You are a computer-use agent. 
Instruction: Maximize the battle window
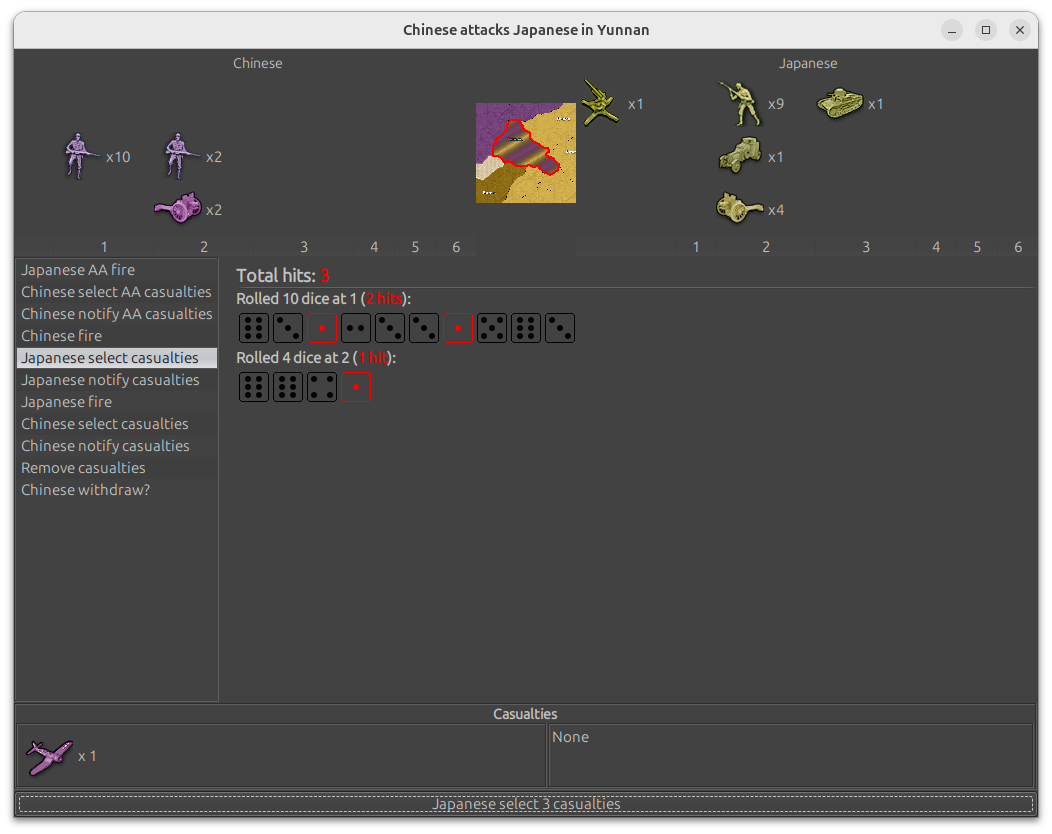click(x=986, y=30)
